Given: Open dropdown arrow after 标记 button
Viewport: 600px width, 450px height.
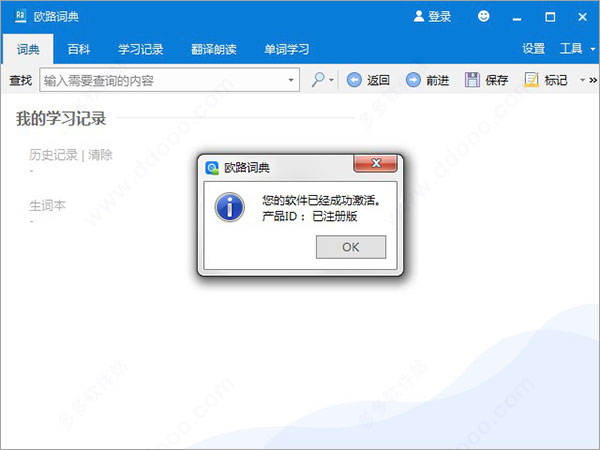Looking at the screenshot, I should (x=582, y=80).
